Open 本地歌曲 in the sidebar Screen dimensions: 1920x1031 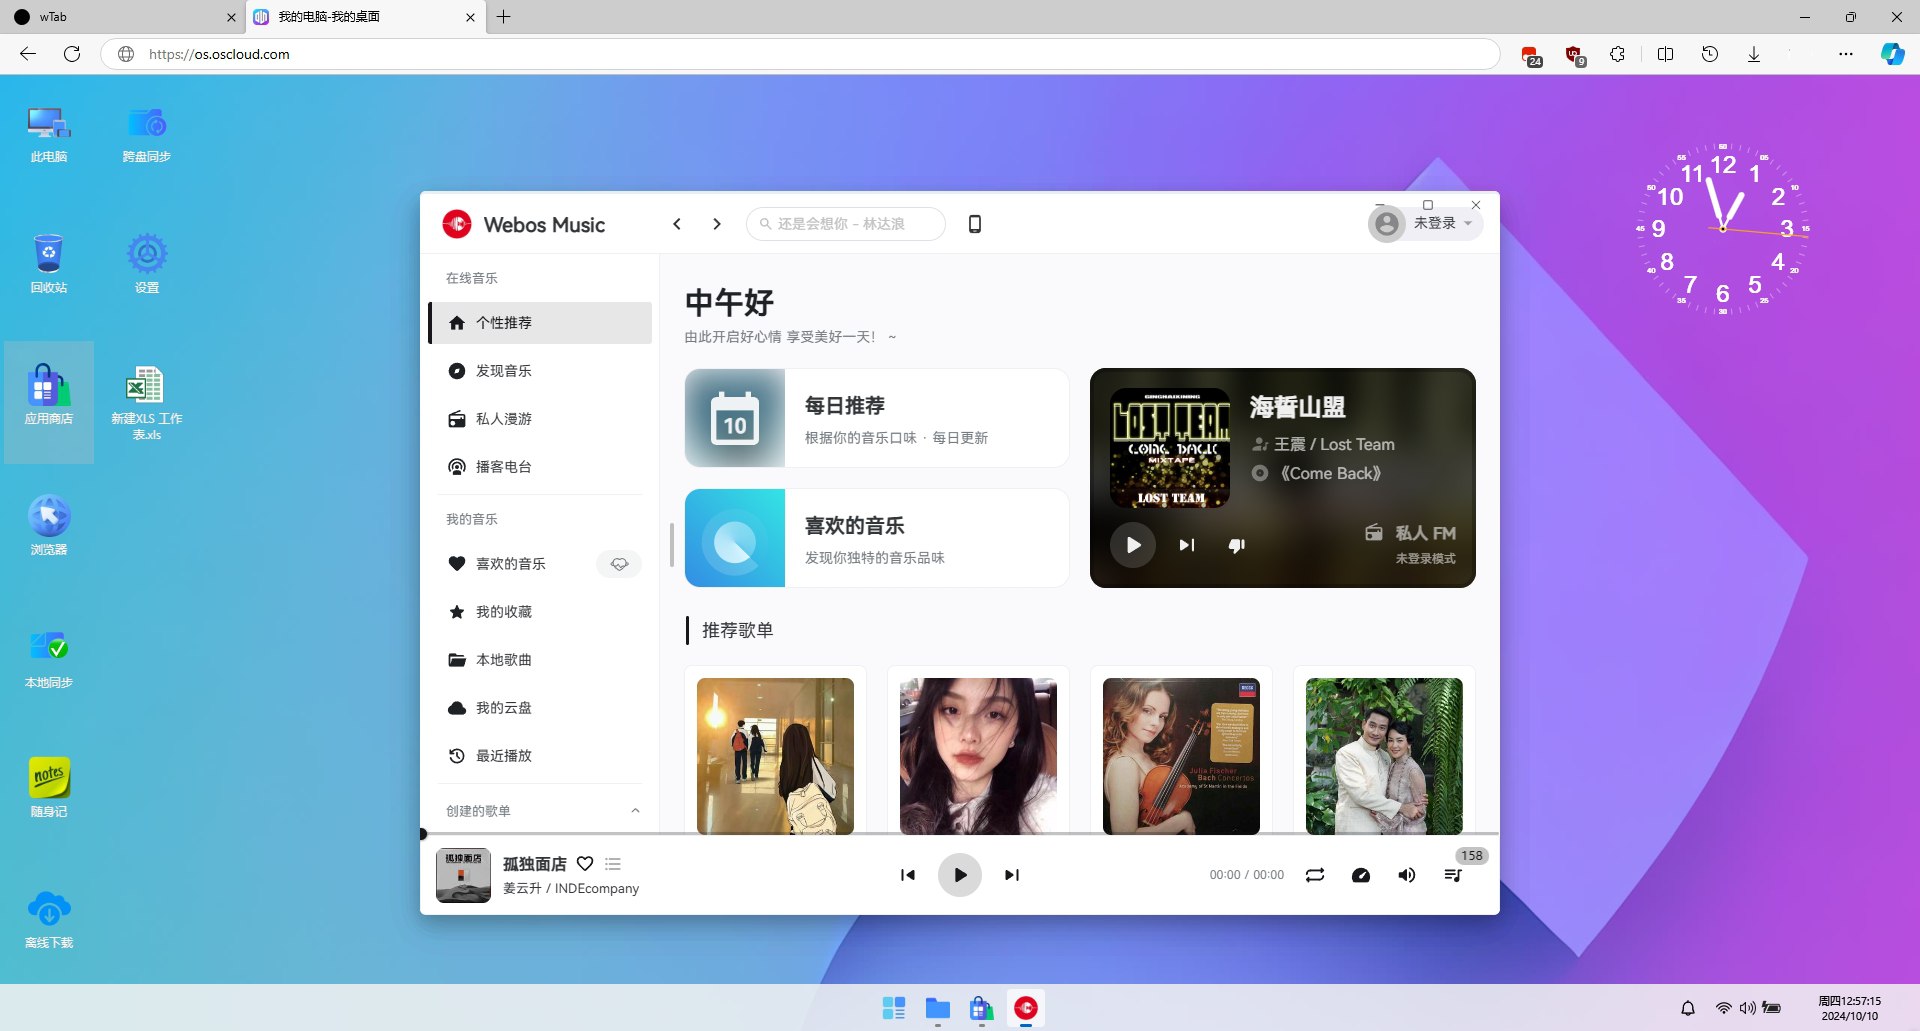540,660
